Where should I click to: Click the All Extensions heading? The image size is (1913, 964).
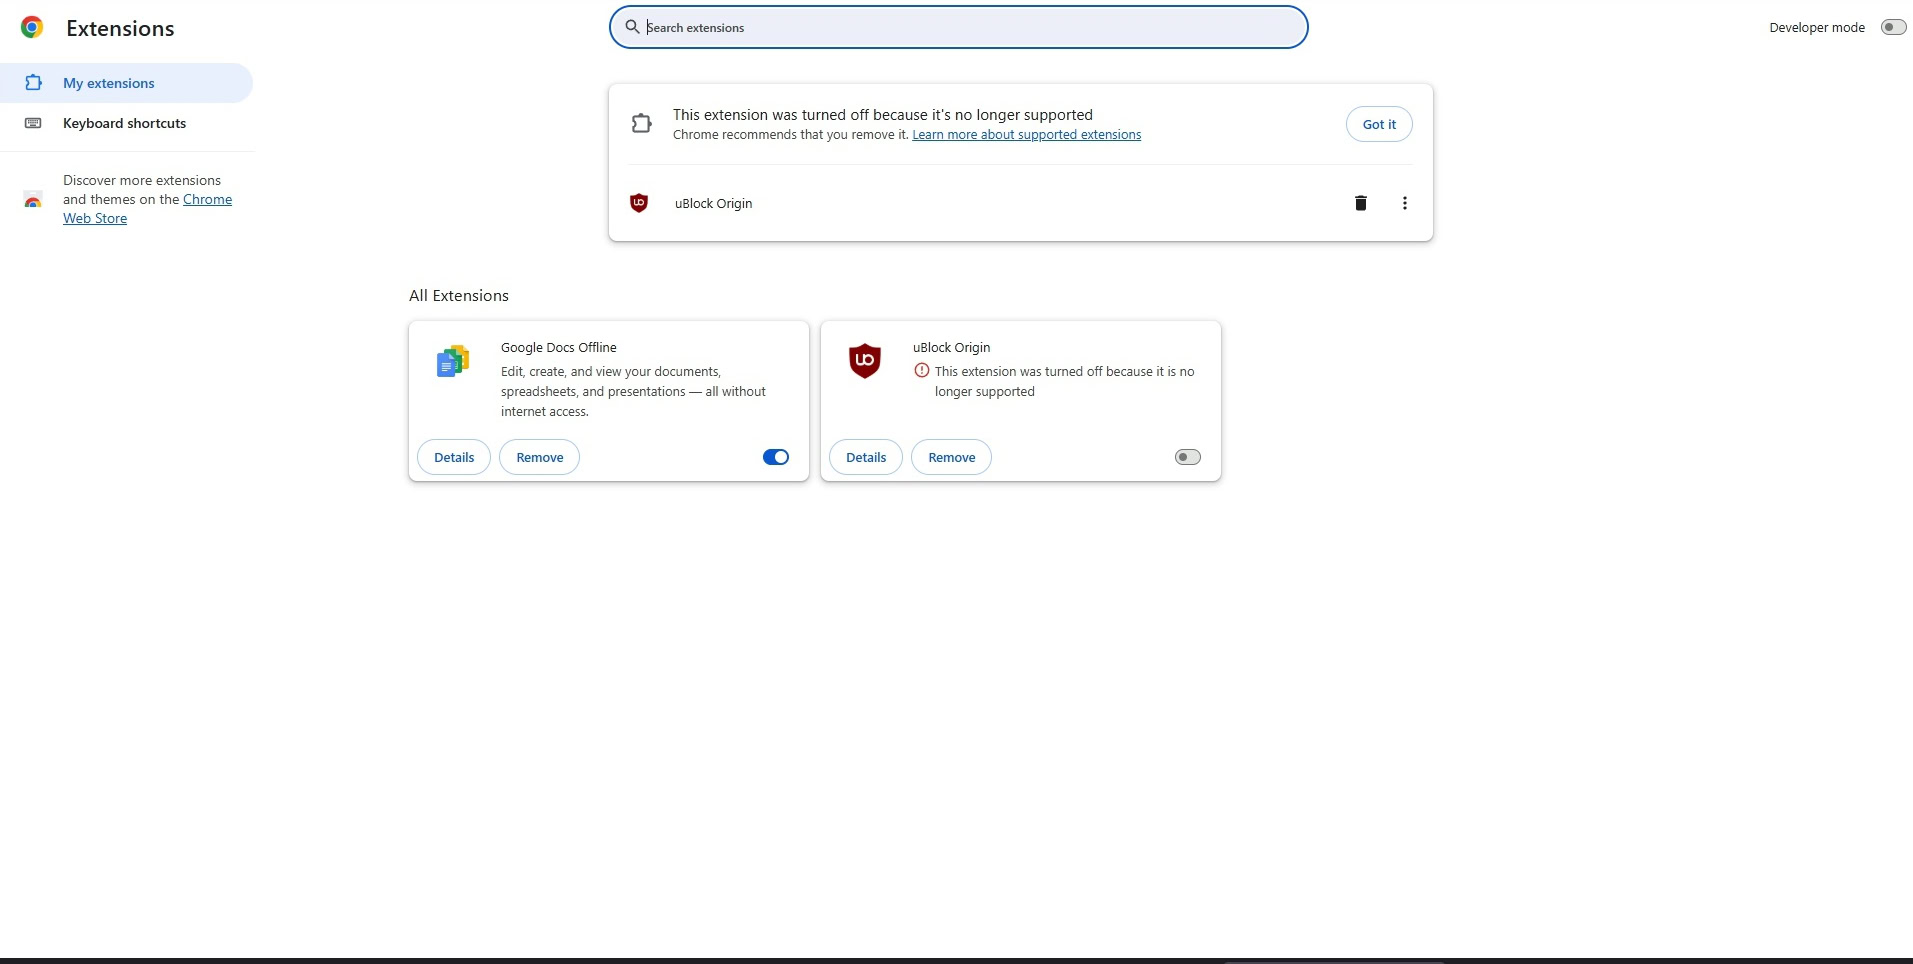pyautogui.click(x=459, y=296)
